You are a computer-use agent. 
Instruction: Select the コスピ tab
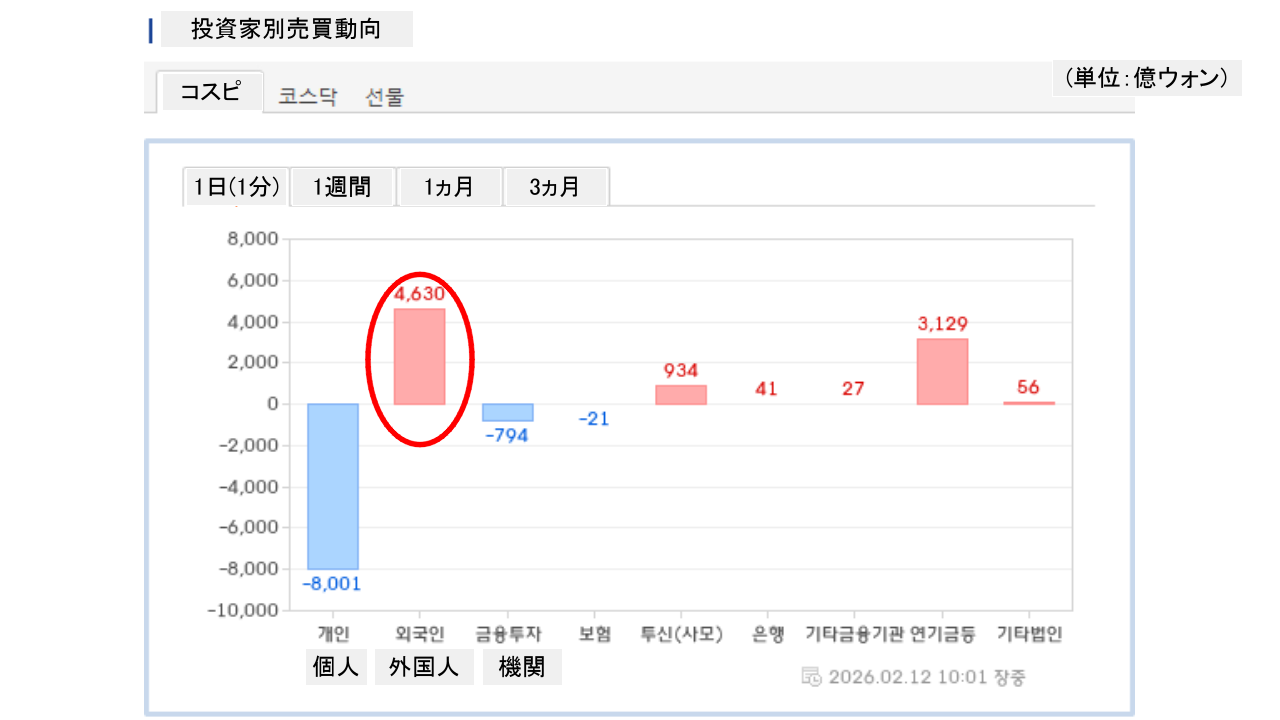[210, 92]
